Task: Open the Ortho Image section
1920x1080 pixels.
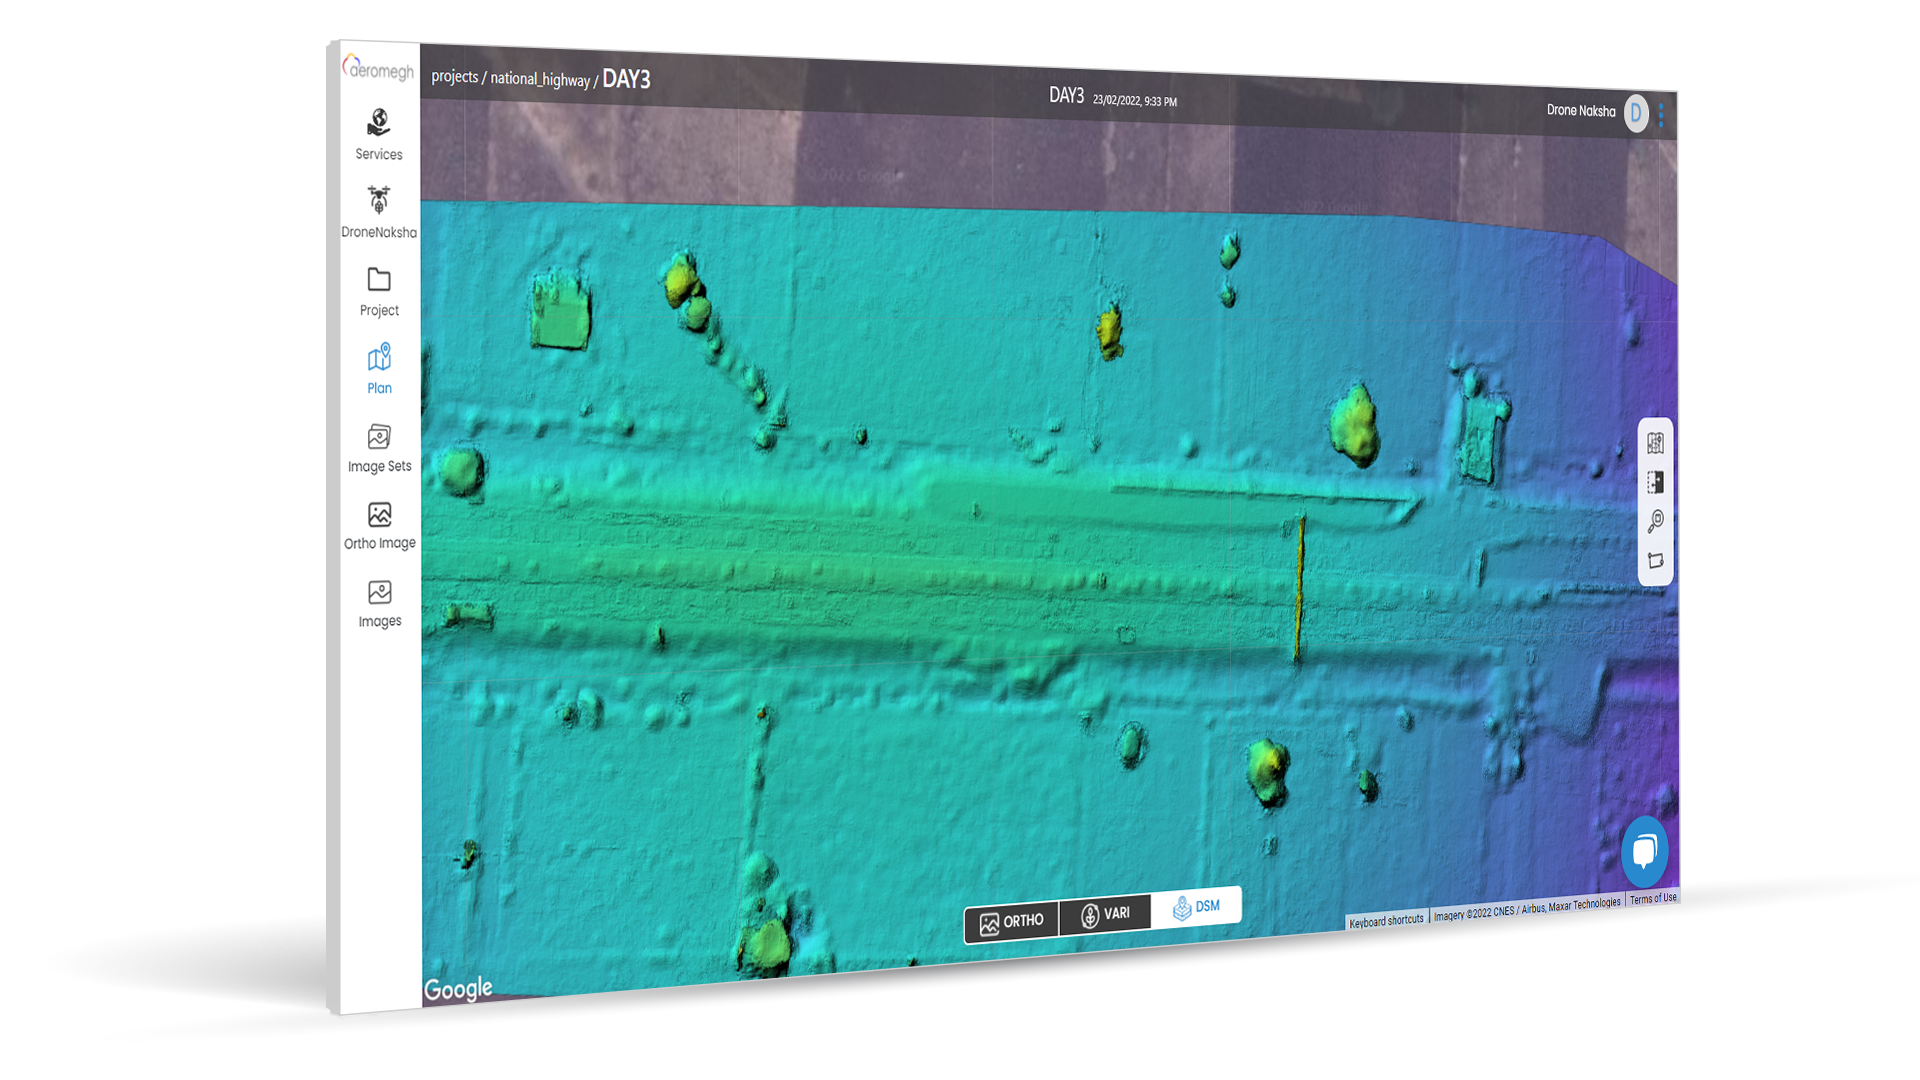Action: (379, 525)
